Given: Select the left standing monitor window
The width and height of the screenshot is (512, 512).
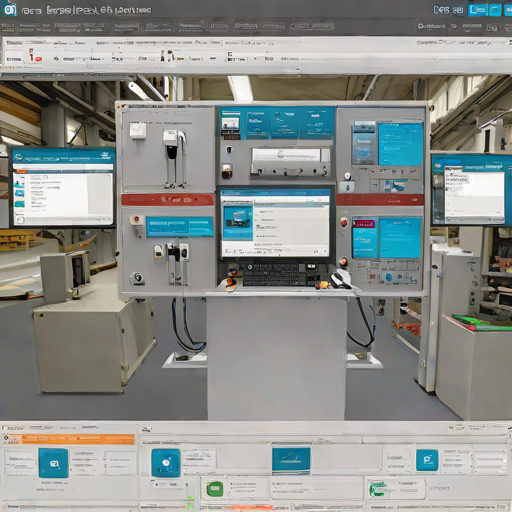Looking at the screenshot, I should point(63,188).
